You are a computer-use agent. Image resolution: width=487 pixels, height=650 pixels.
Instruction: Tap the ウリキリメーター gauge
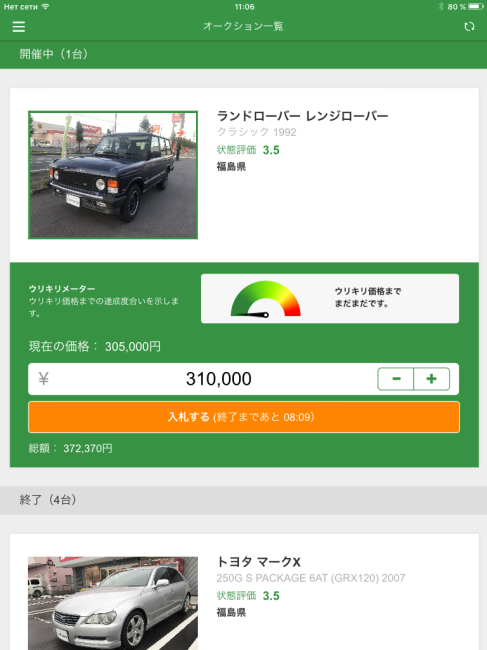pyautogui.click(x=266, y=299)
